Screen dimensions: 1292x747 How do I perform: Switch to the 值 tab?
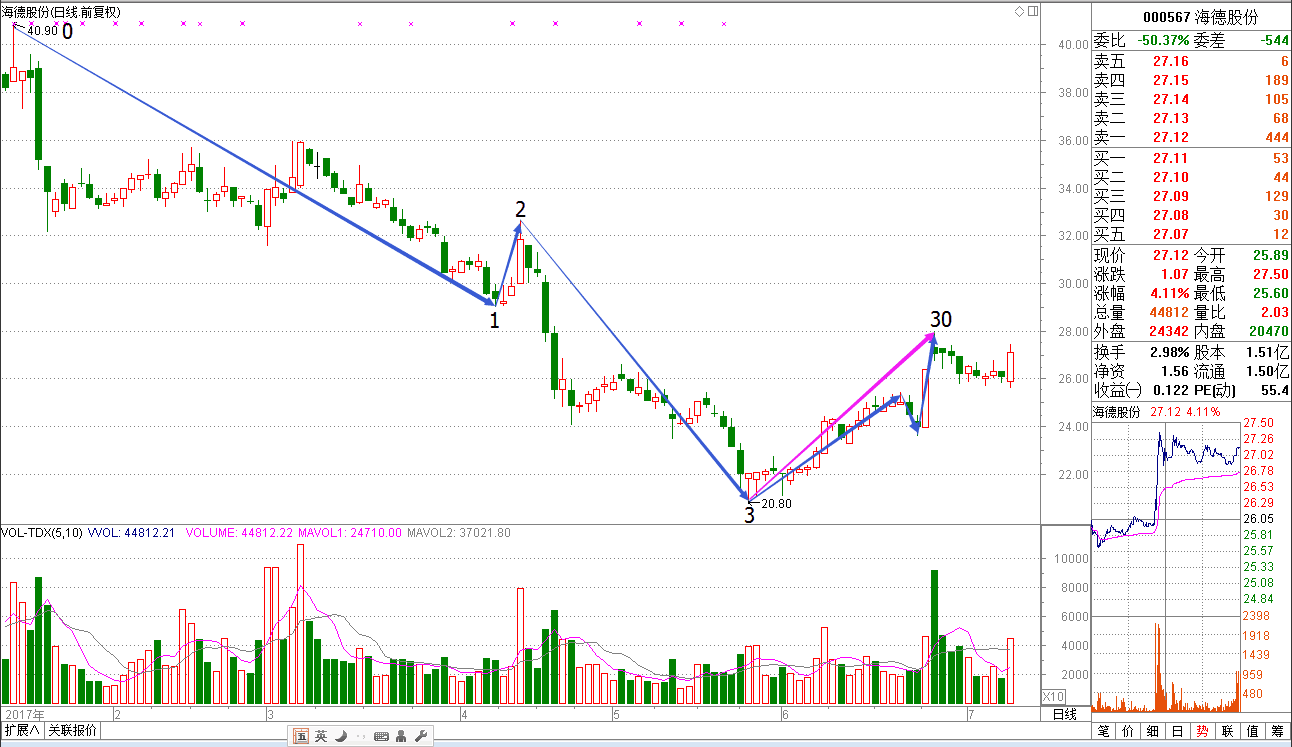click(x=1253, y=731)
